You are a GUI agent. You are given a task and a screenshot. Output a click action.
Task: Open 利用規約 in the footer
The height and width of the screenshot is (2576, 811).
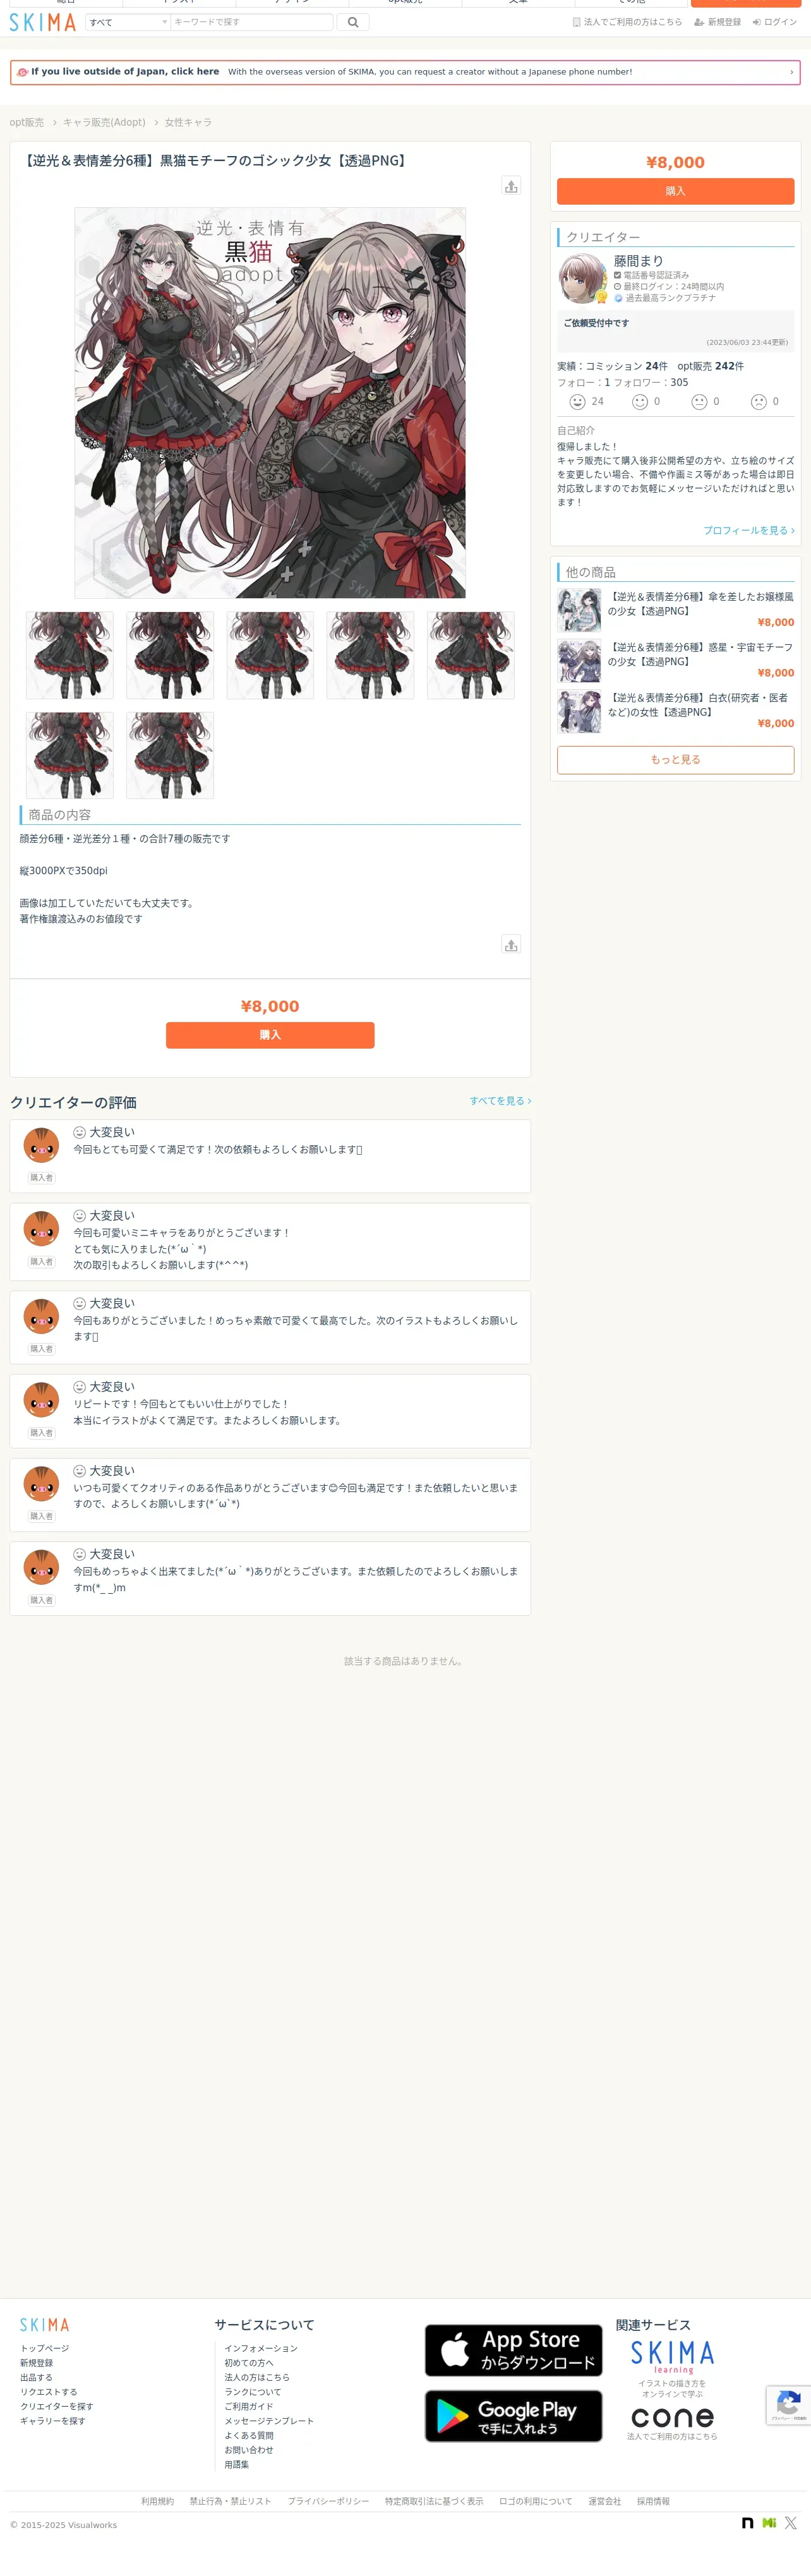coord(157,2501)
